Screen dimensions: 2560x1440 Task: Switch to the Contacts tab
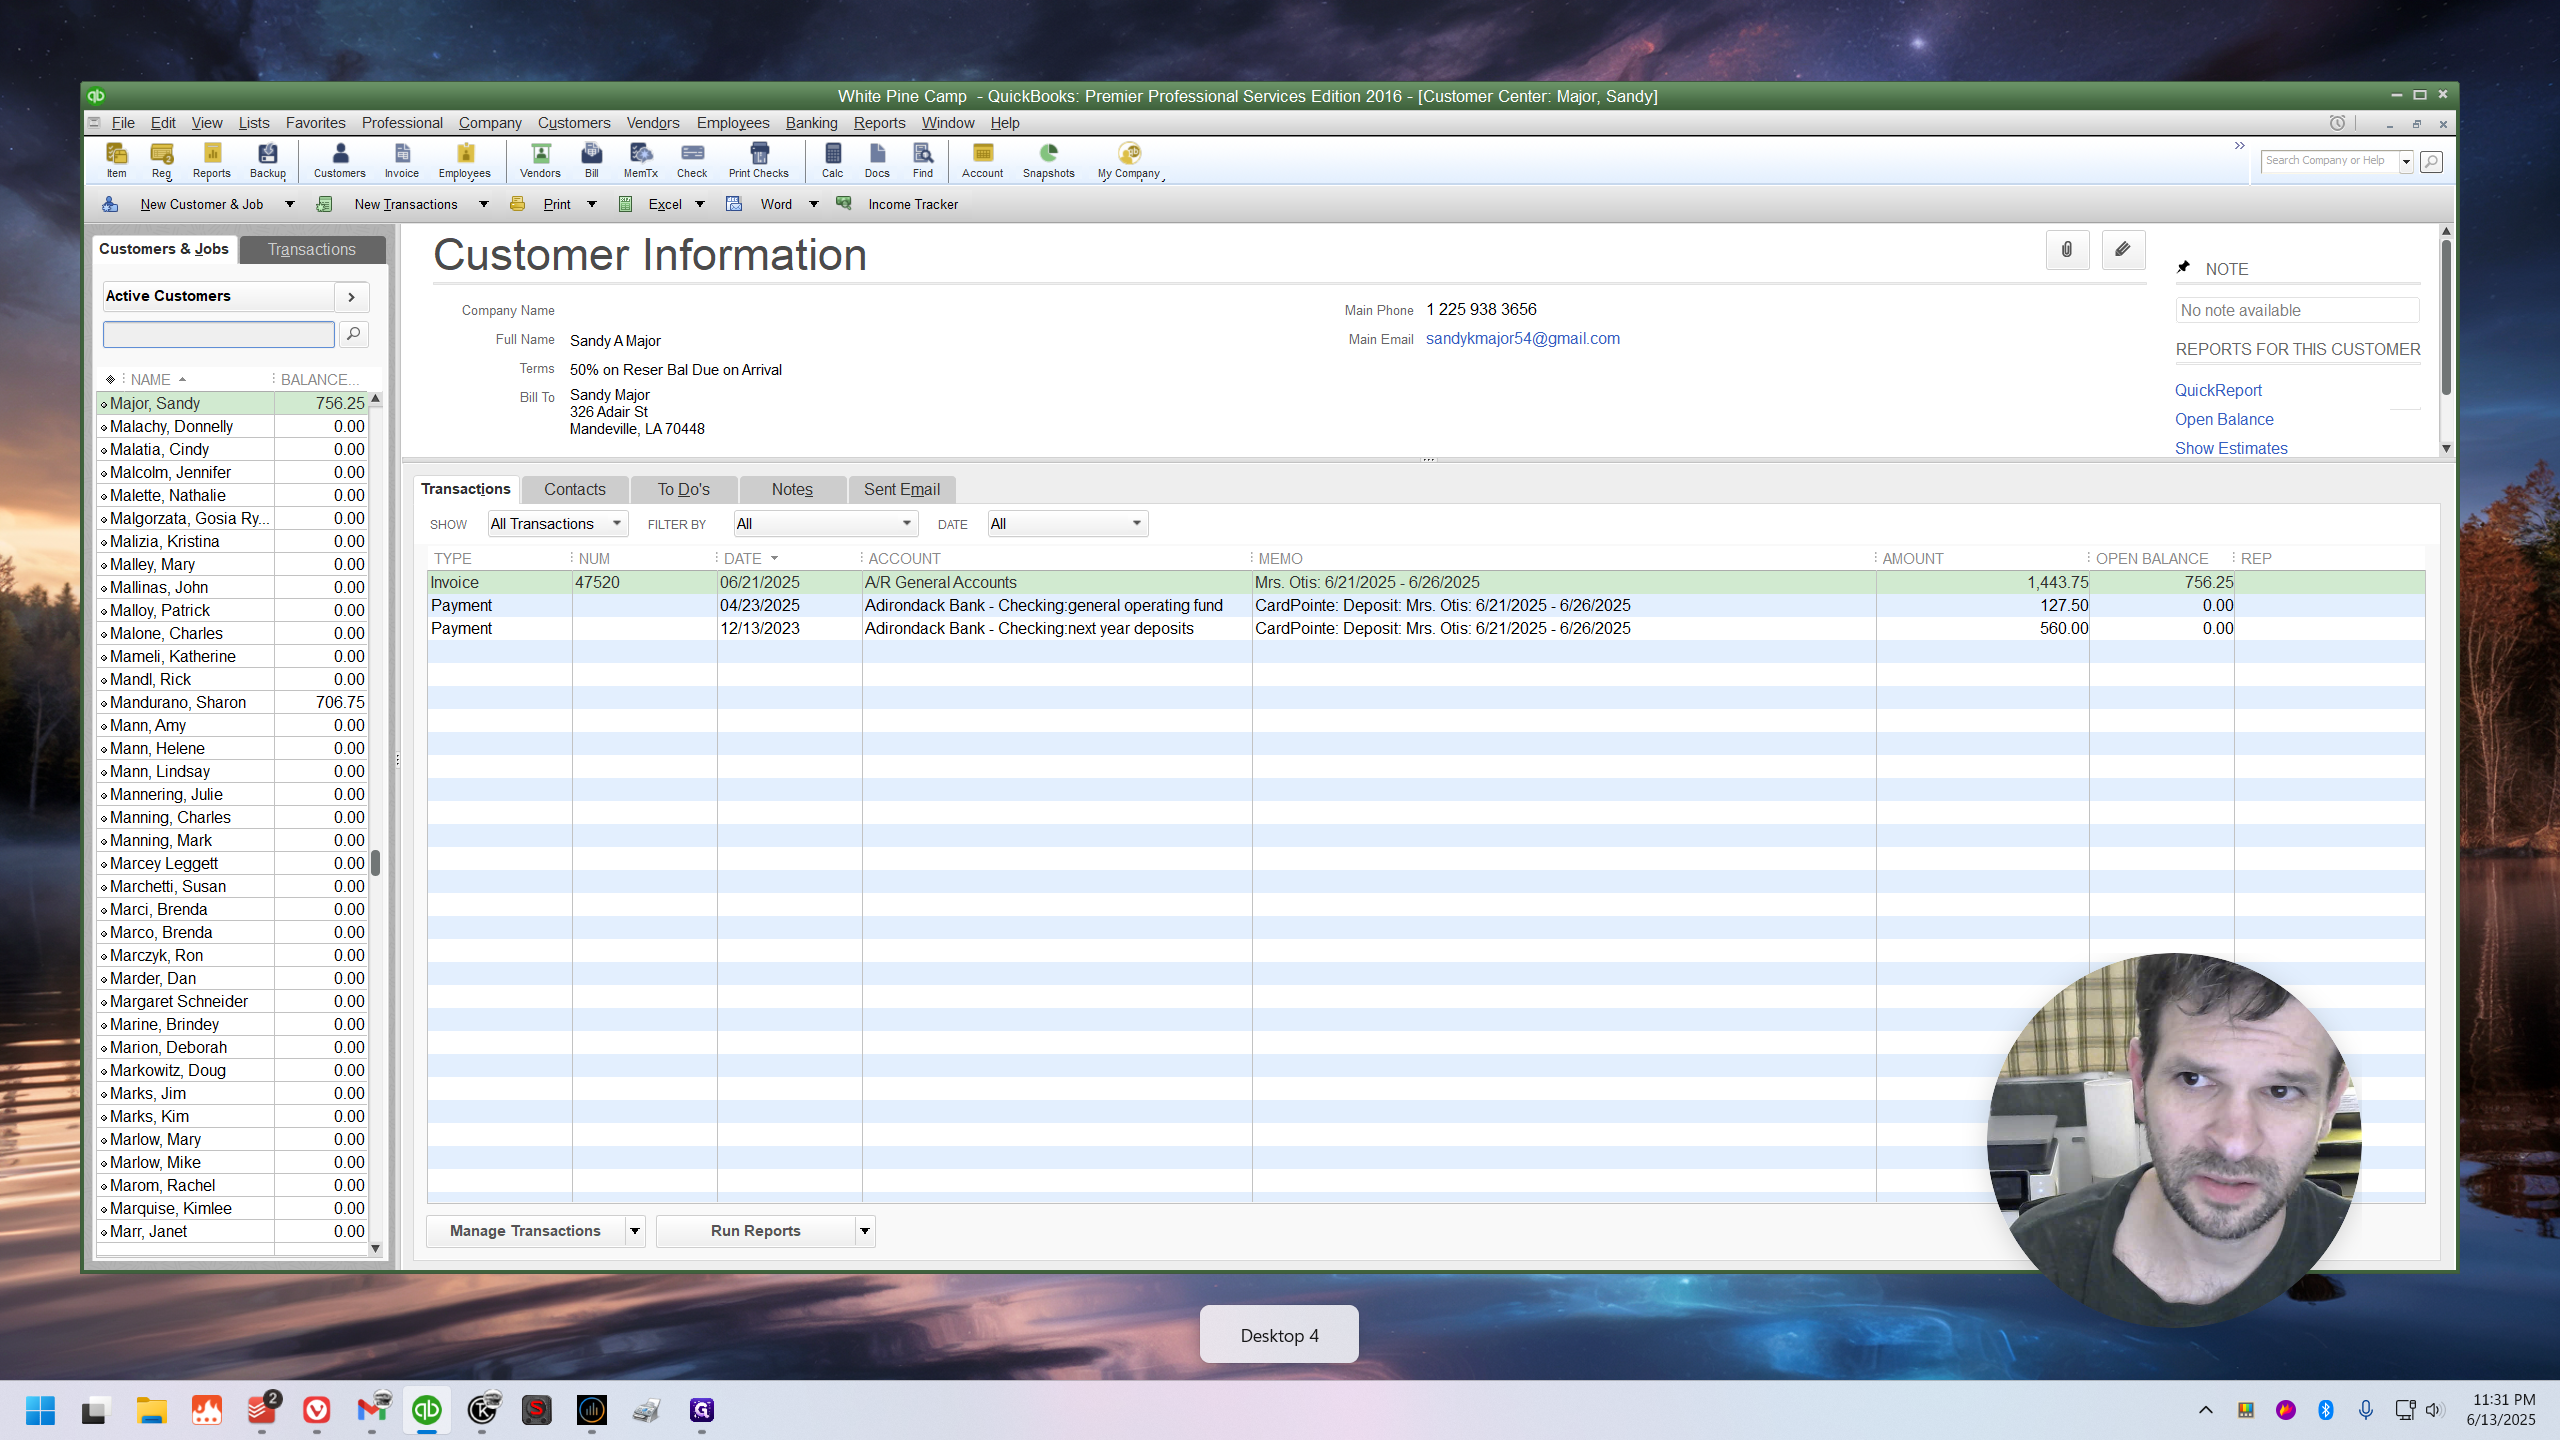(575, 489)
